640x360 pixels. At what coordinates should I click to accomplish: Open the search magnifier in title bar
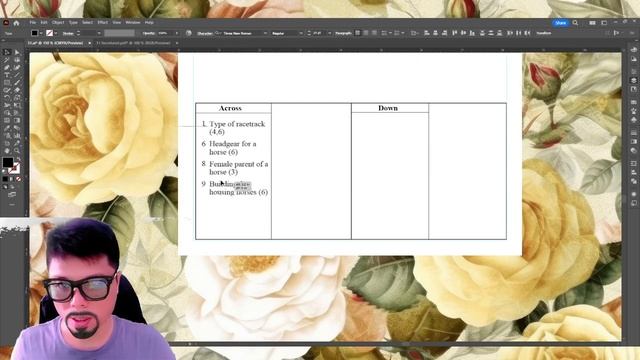tap(575, 23)
